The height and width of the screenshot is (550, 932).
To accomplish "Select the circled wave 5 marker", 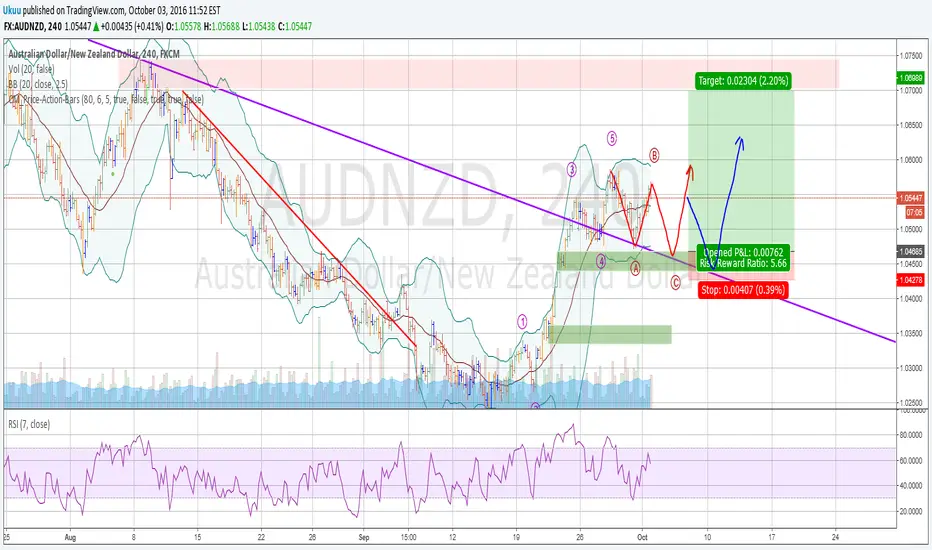I will tap(612, 139).
